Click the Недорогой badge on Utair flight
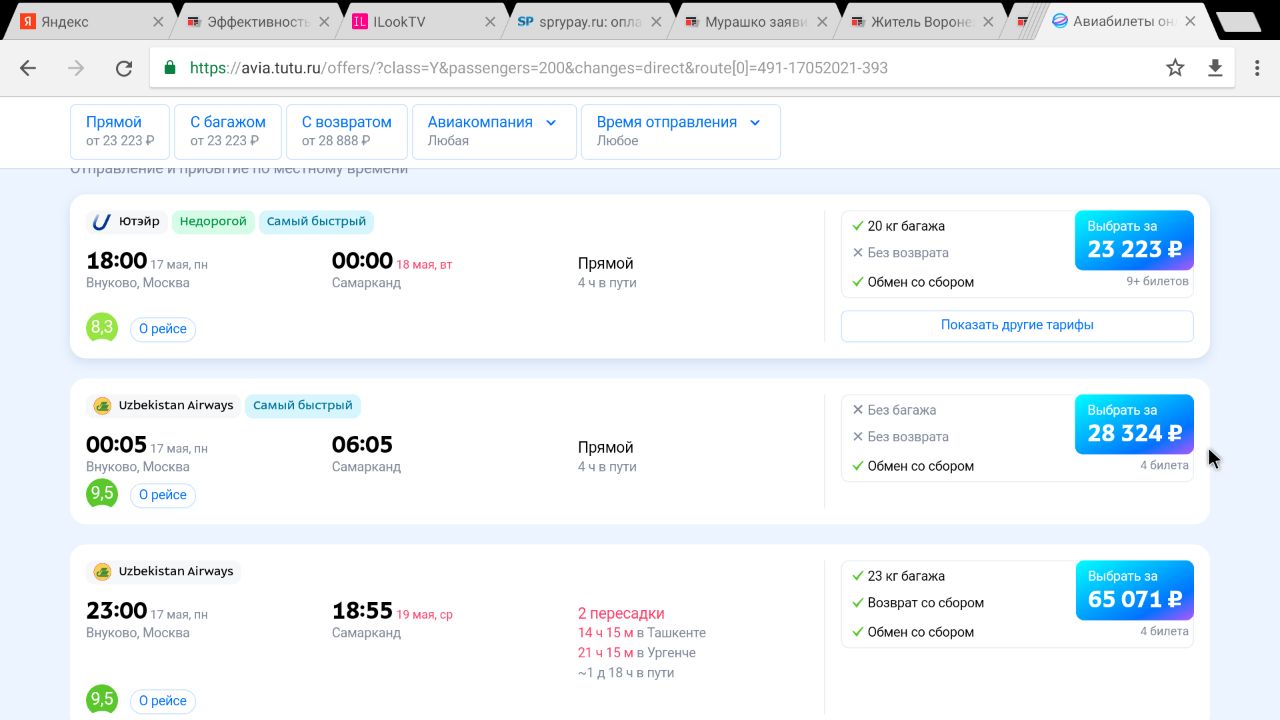1280x720 pixels. (x=213, y=222)
